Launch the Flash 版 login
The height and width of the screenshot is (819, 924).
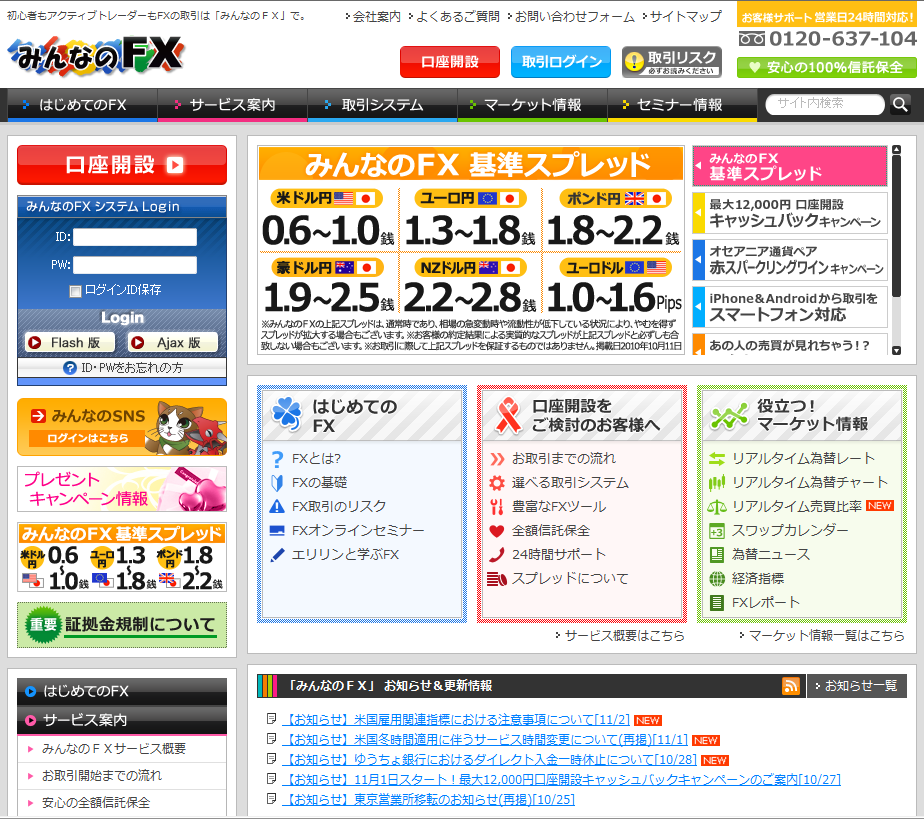coord(70,342)
